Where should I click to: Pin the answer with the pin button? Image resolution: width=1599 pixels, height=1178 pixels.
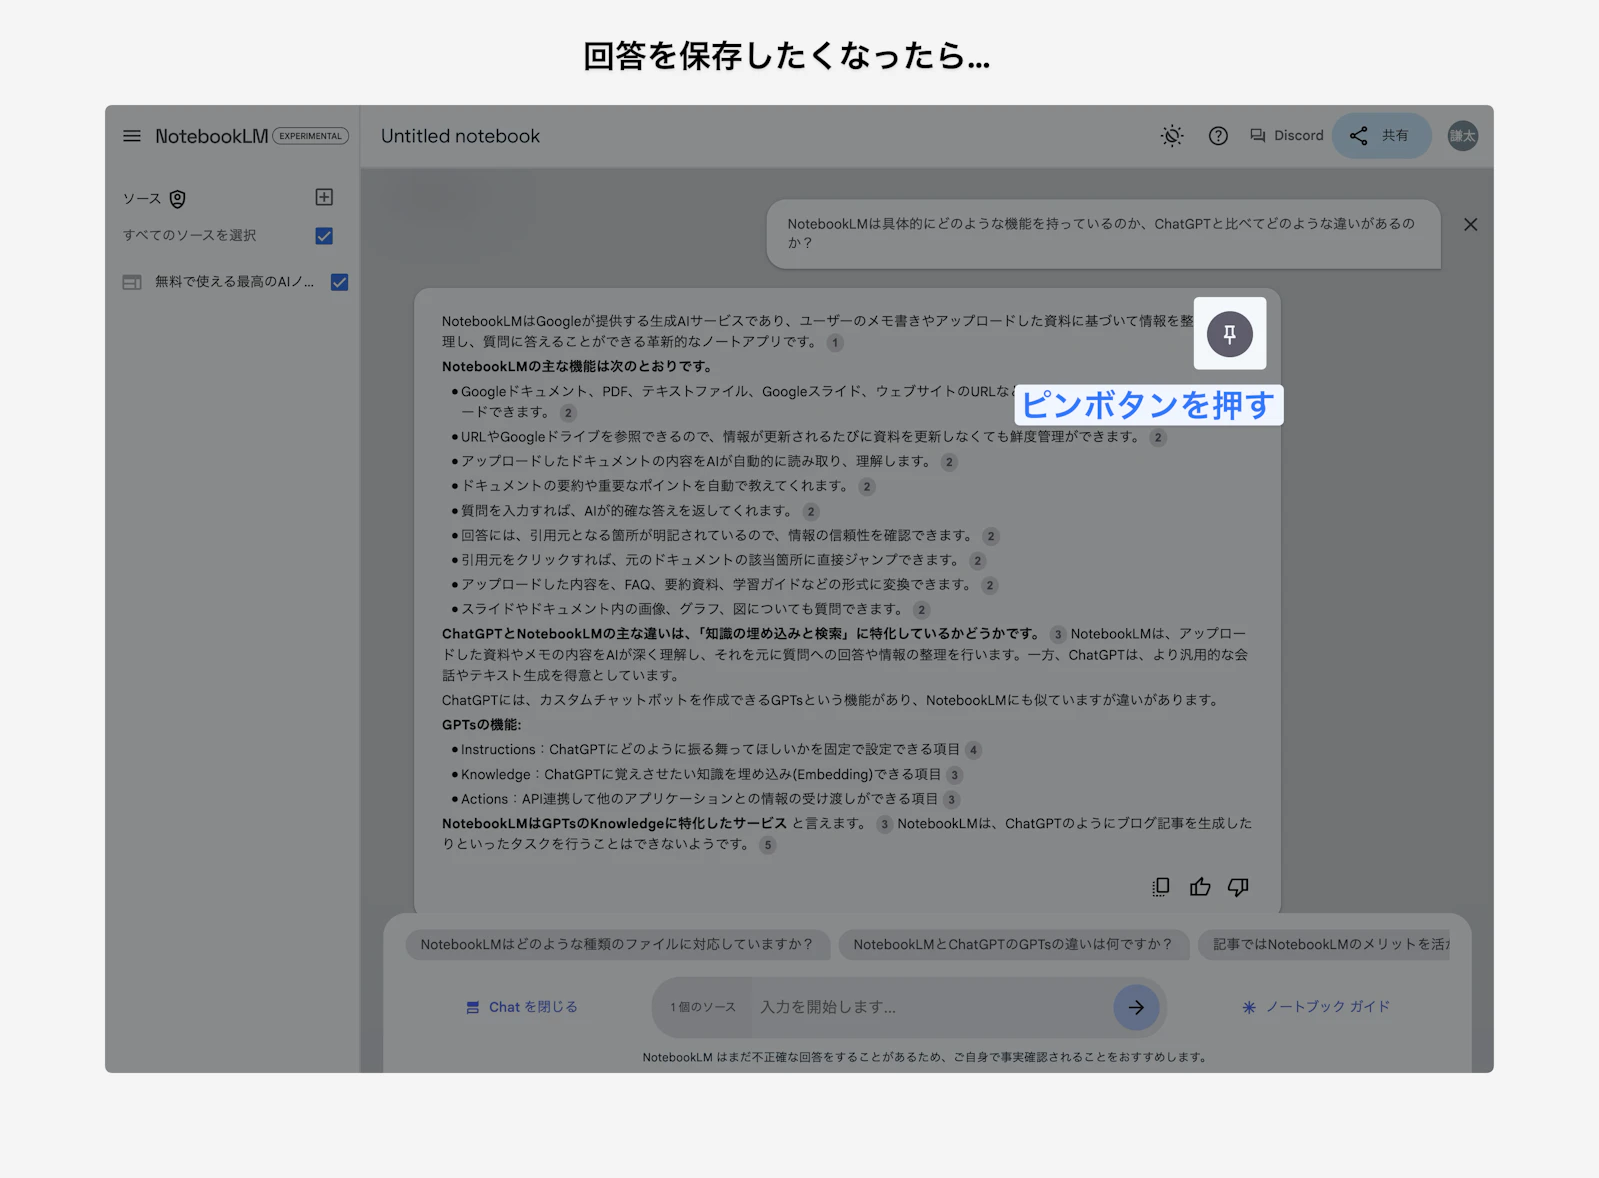click(1230, 334)
